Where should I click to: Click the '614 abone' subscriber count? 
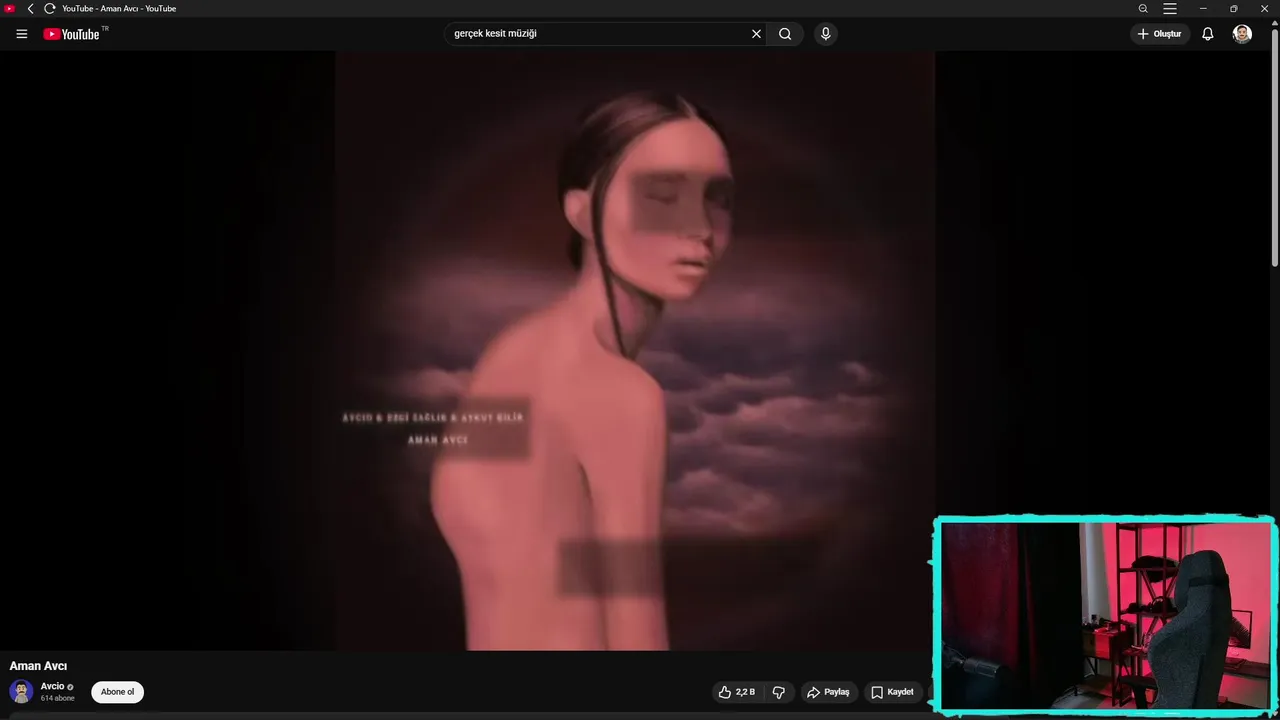[58, 698]
